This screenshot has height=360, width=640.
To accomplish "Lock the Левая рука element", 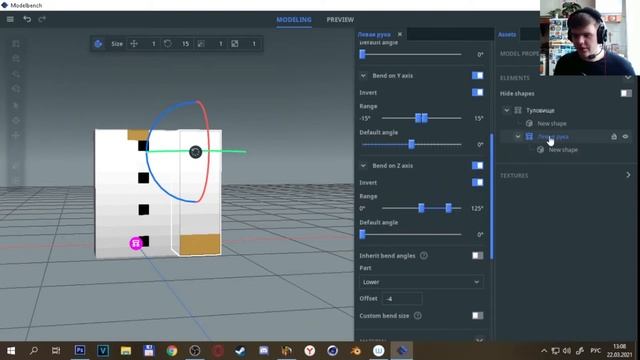I will (x=614, y=136).
